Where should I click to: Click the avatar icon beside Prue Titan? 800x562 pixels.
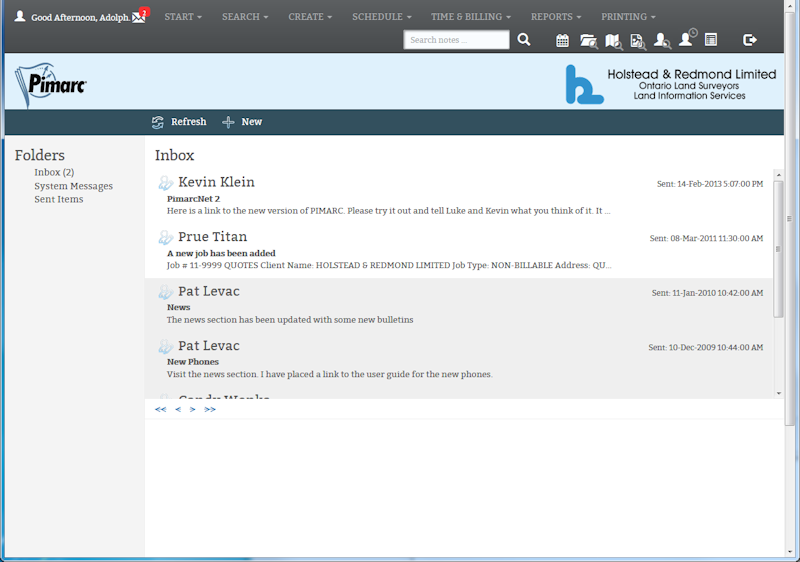click(165, 237)
